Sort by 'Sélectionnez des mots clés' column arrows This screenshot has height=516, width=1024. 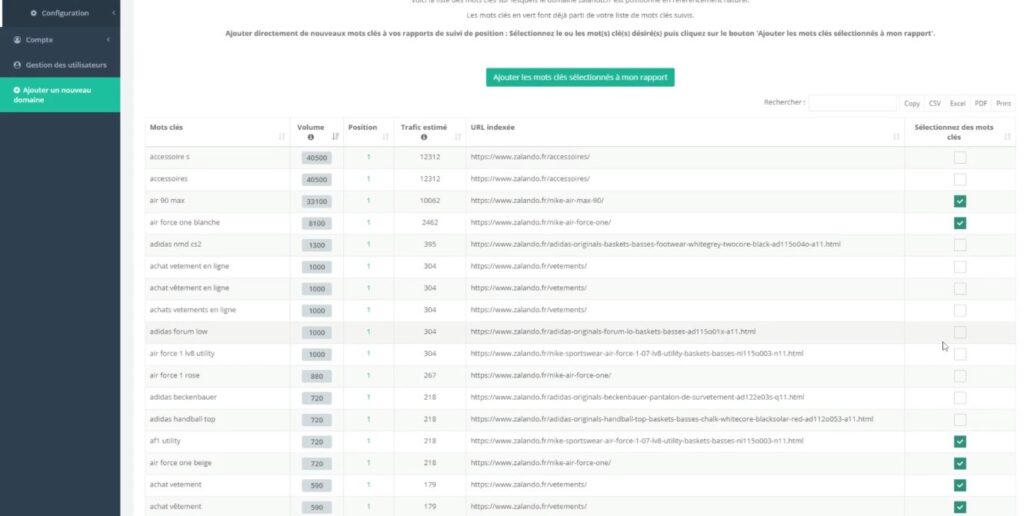pyautogui.click(x=1007, y=137)
